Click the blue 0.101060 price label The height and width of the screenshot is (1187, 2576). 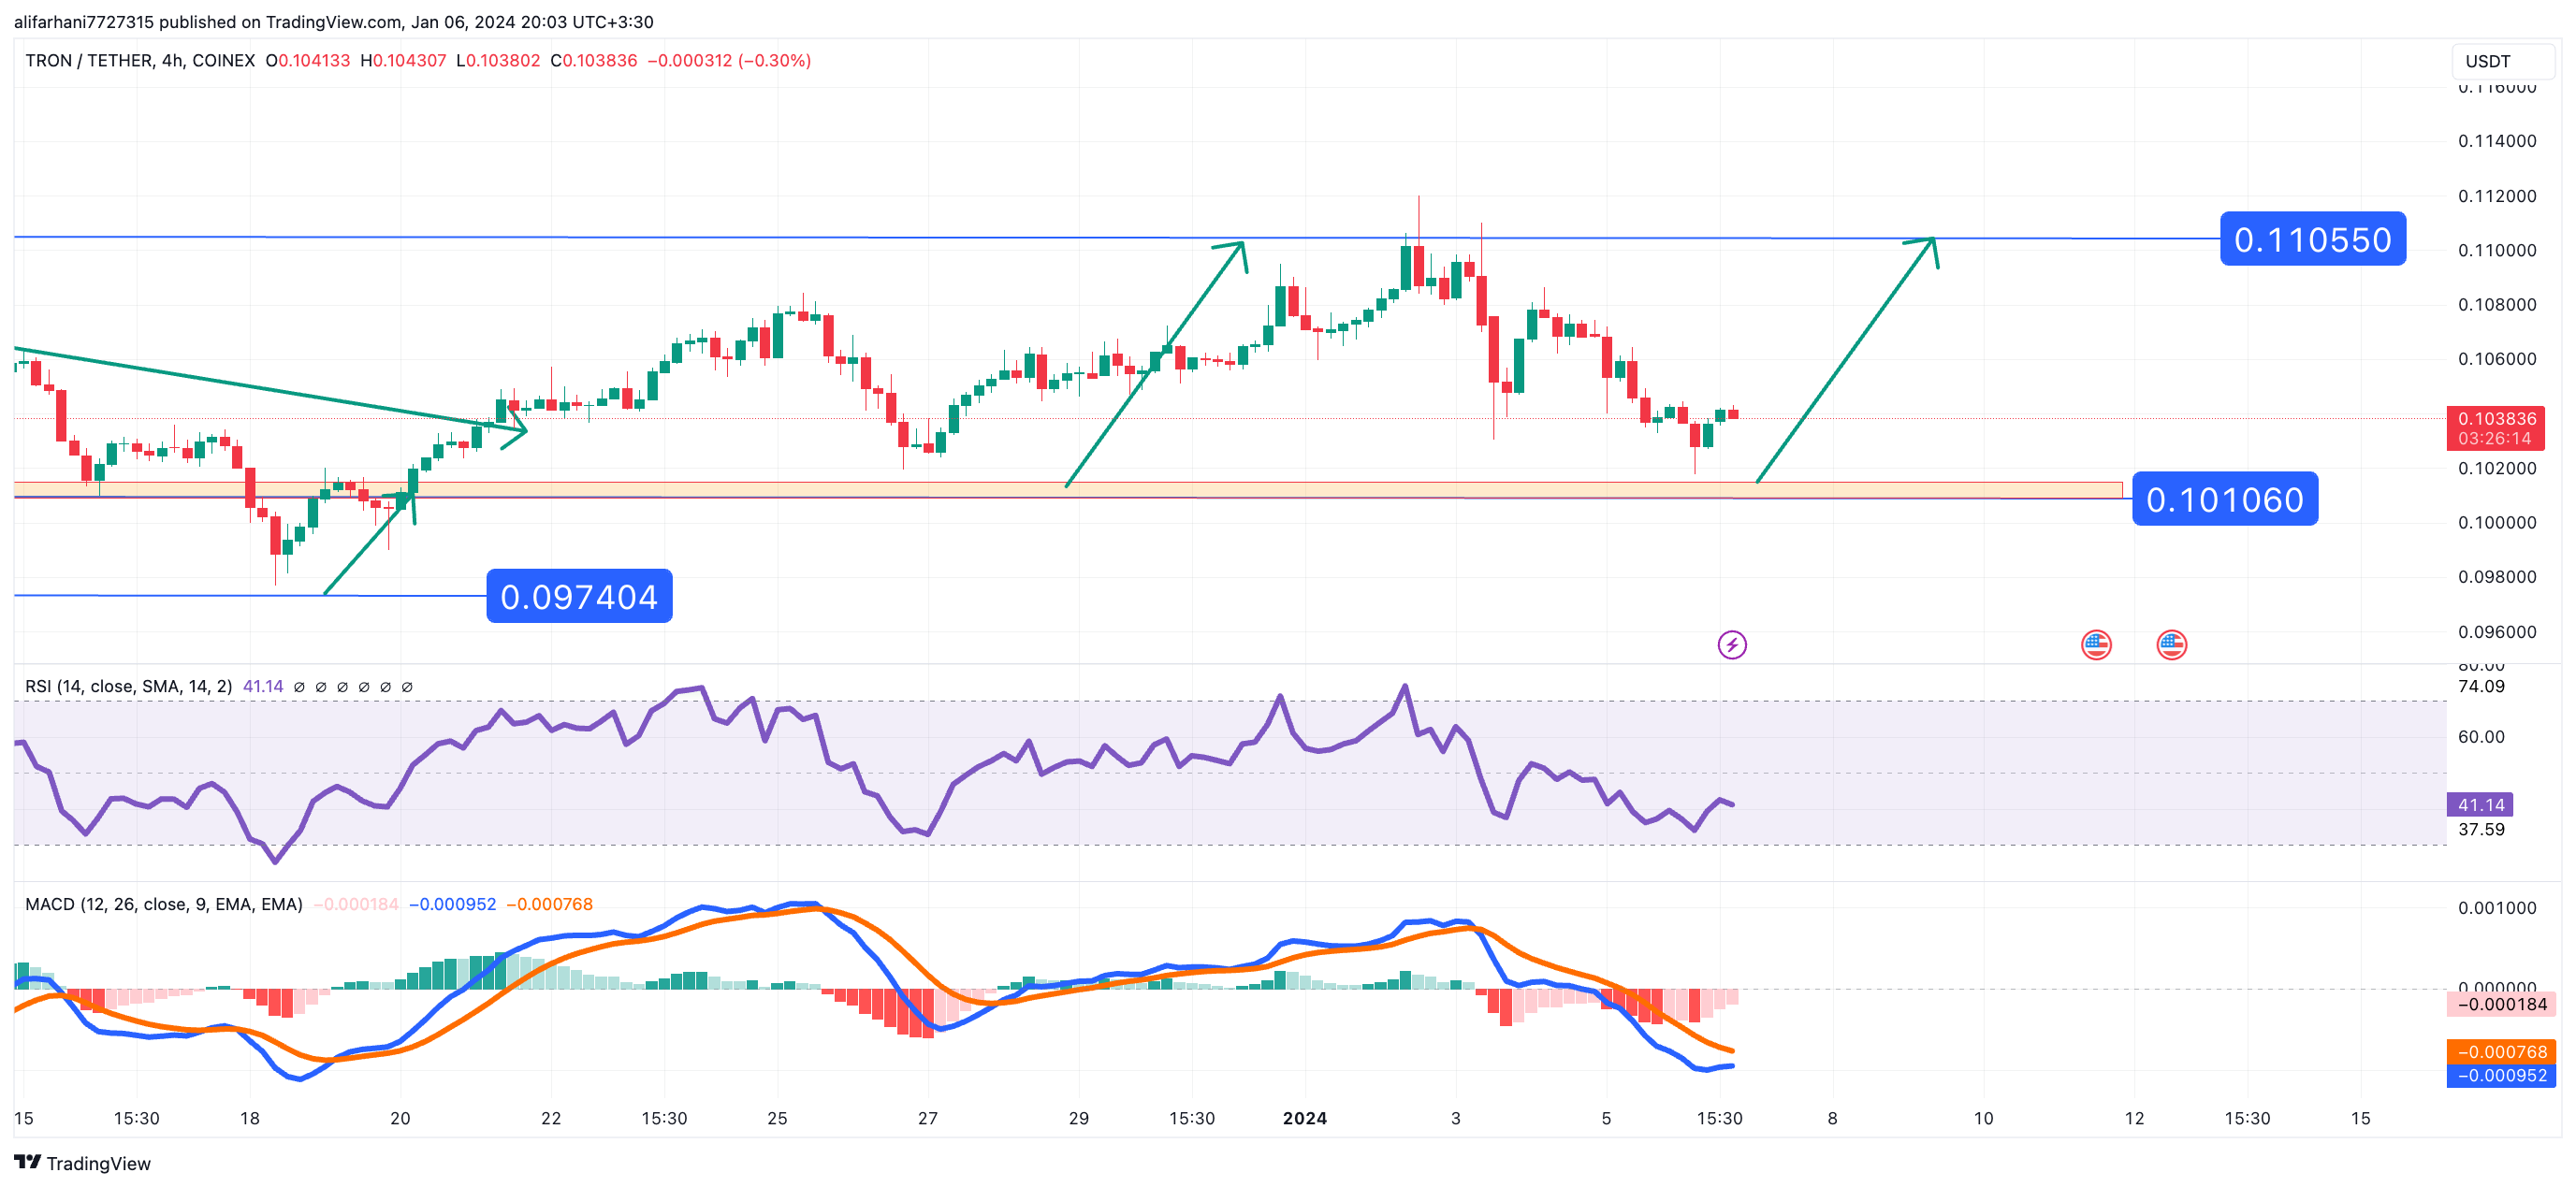(2224, 499)
